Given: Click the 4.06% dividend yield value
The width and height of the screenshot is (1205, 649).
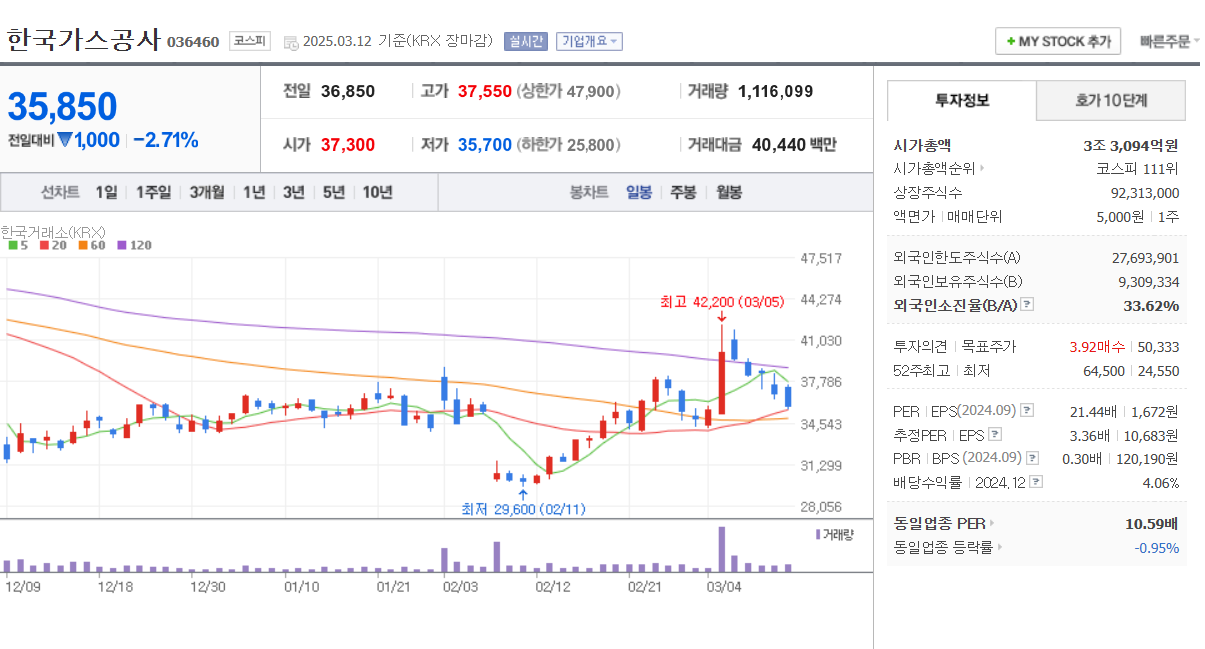Looking at the screenshot, I should [x=1162, y=482].
